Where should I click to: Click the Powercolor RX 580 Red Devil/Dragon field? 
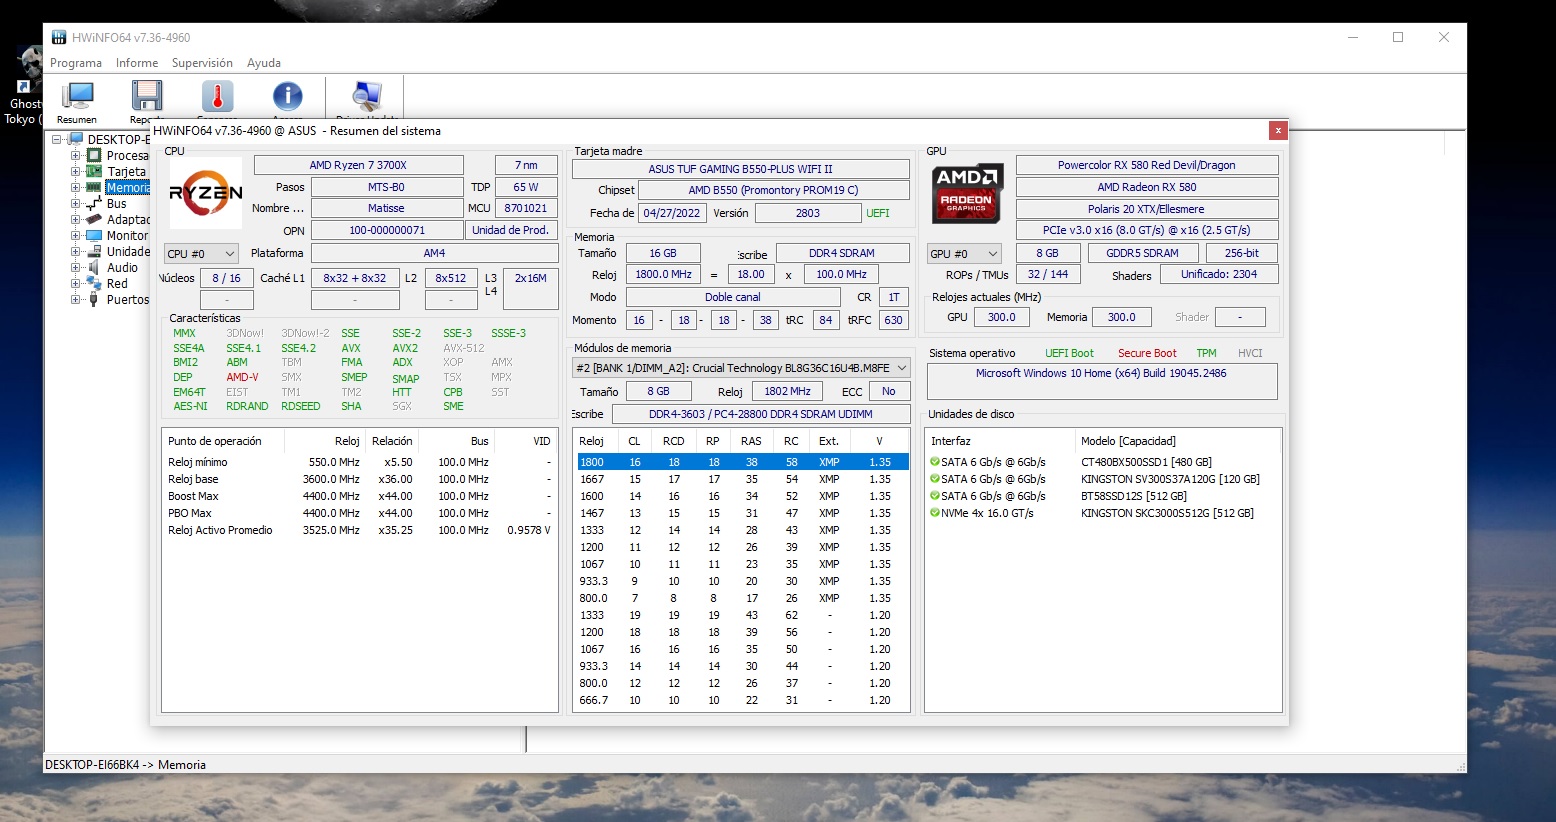tap(1147, 165)
